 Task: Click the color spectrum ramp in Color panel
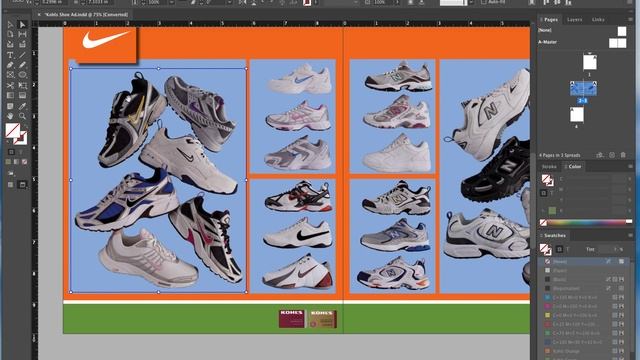[586, 222]
